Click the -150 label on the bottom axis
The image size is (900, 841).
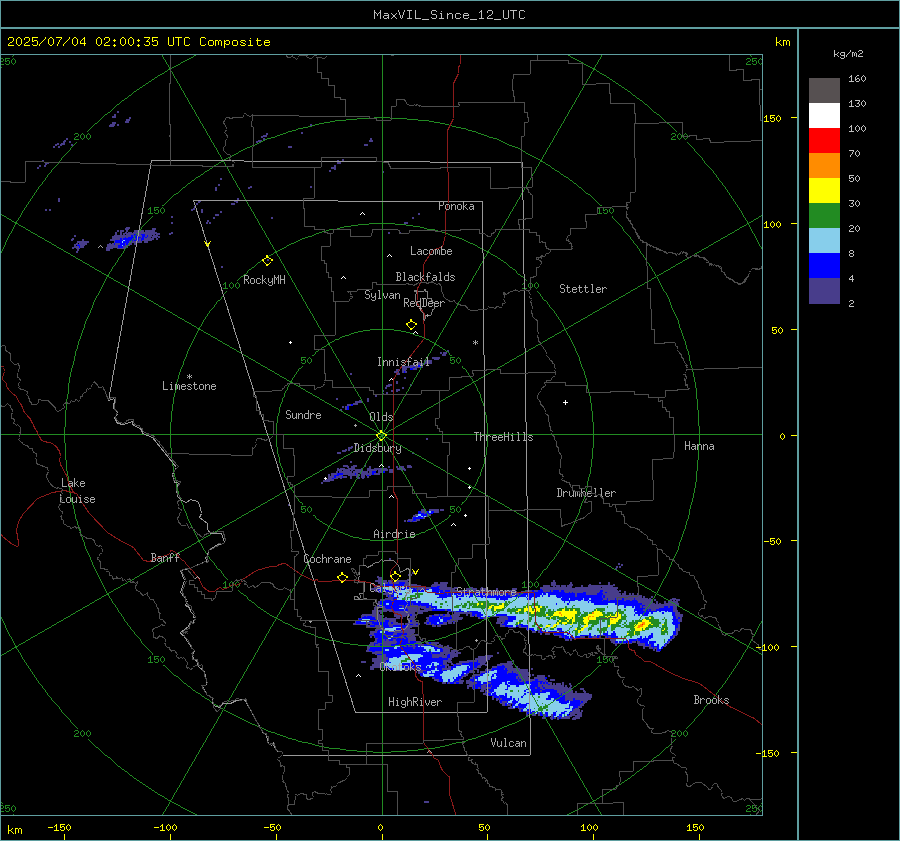59,827
